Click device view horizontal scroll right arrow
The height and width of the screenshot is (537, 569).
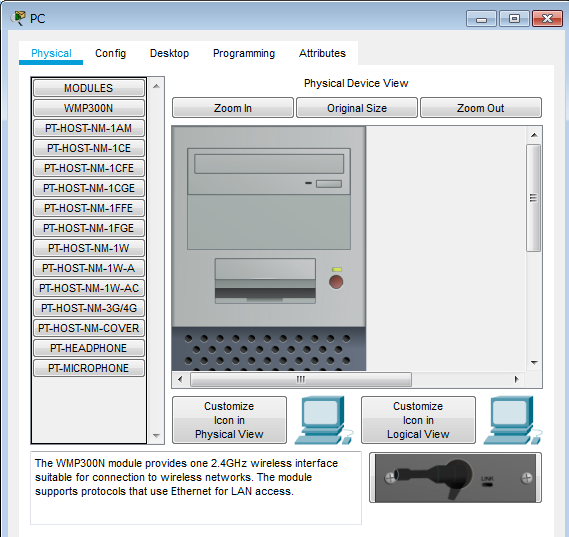tap(516, 379)
